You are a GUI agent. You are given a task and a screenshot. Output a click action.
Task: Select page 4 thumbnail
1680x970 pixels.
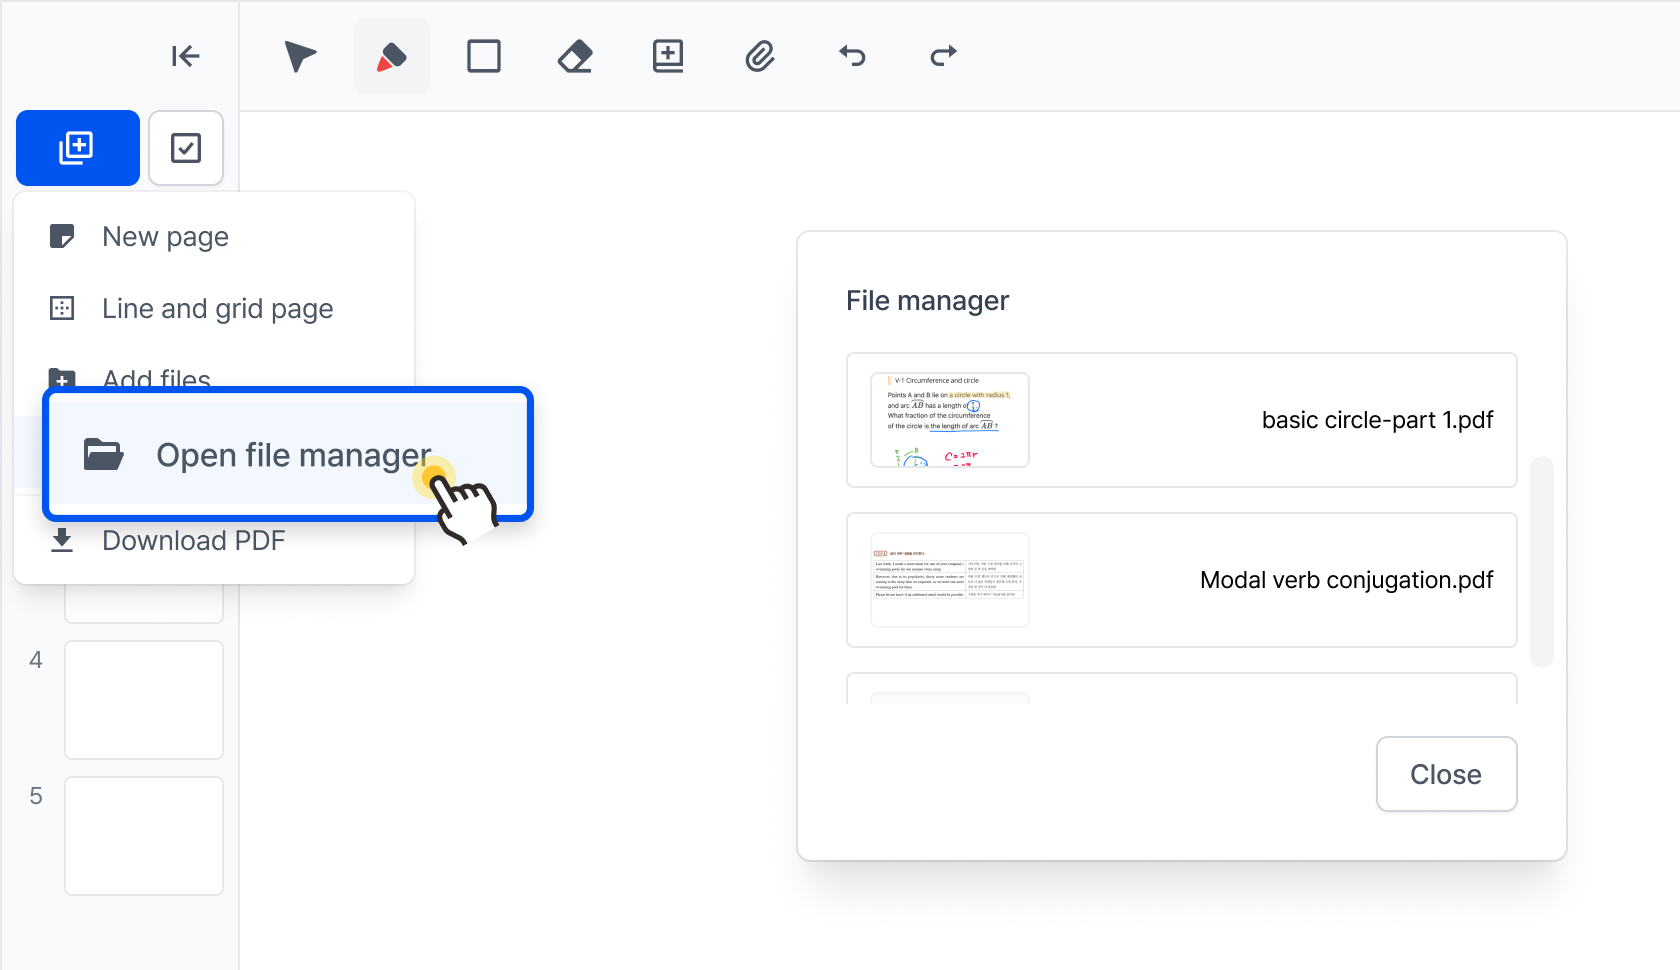pos(144,700)
